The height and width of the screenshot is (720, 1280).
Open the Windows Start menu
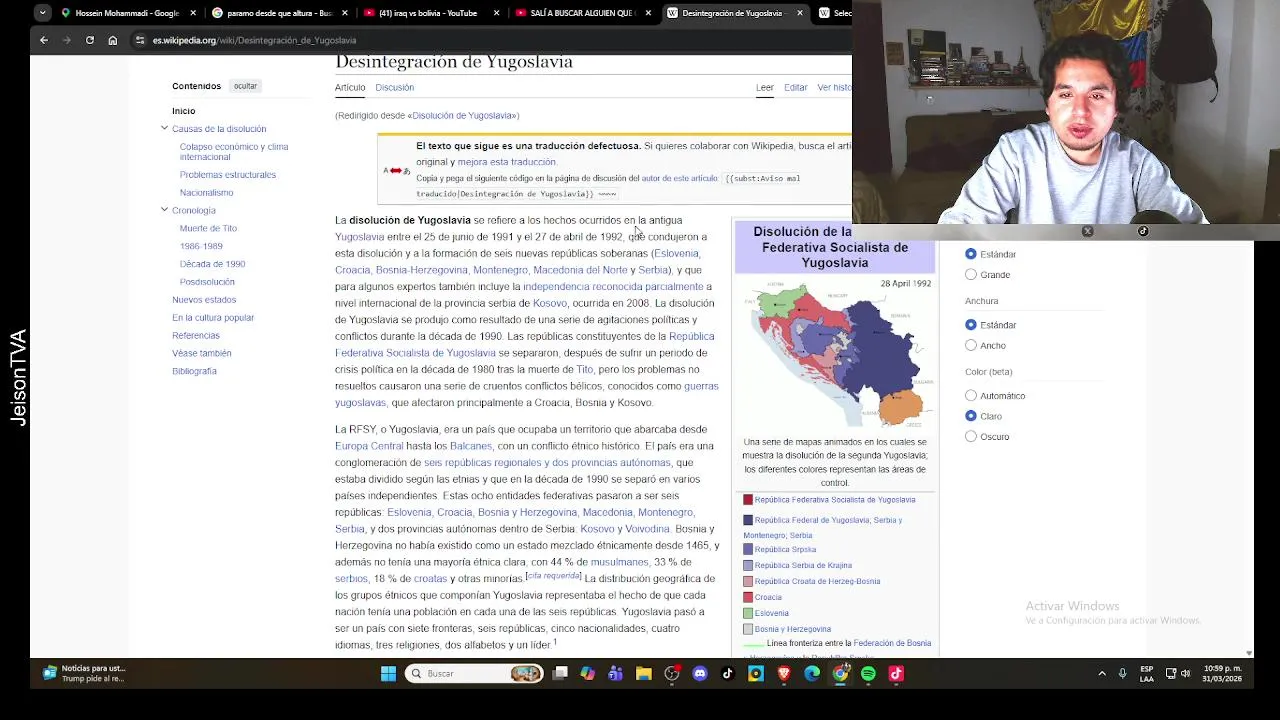tap(388, 674)
